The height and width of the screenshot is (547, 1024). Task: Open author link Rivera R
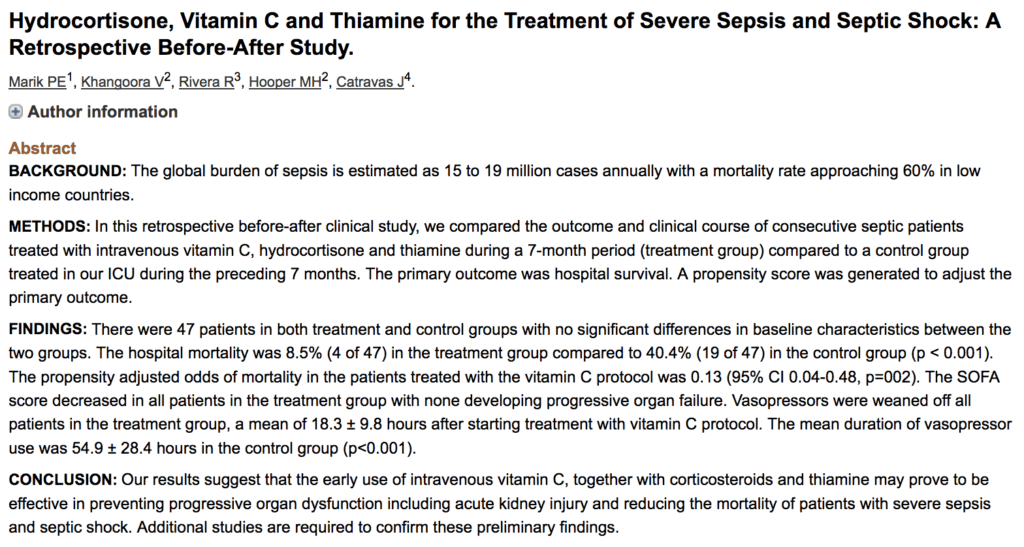[x=206, y=82]
